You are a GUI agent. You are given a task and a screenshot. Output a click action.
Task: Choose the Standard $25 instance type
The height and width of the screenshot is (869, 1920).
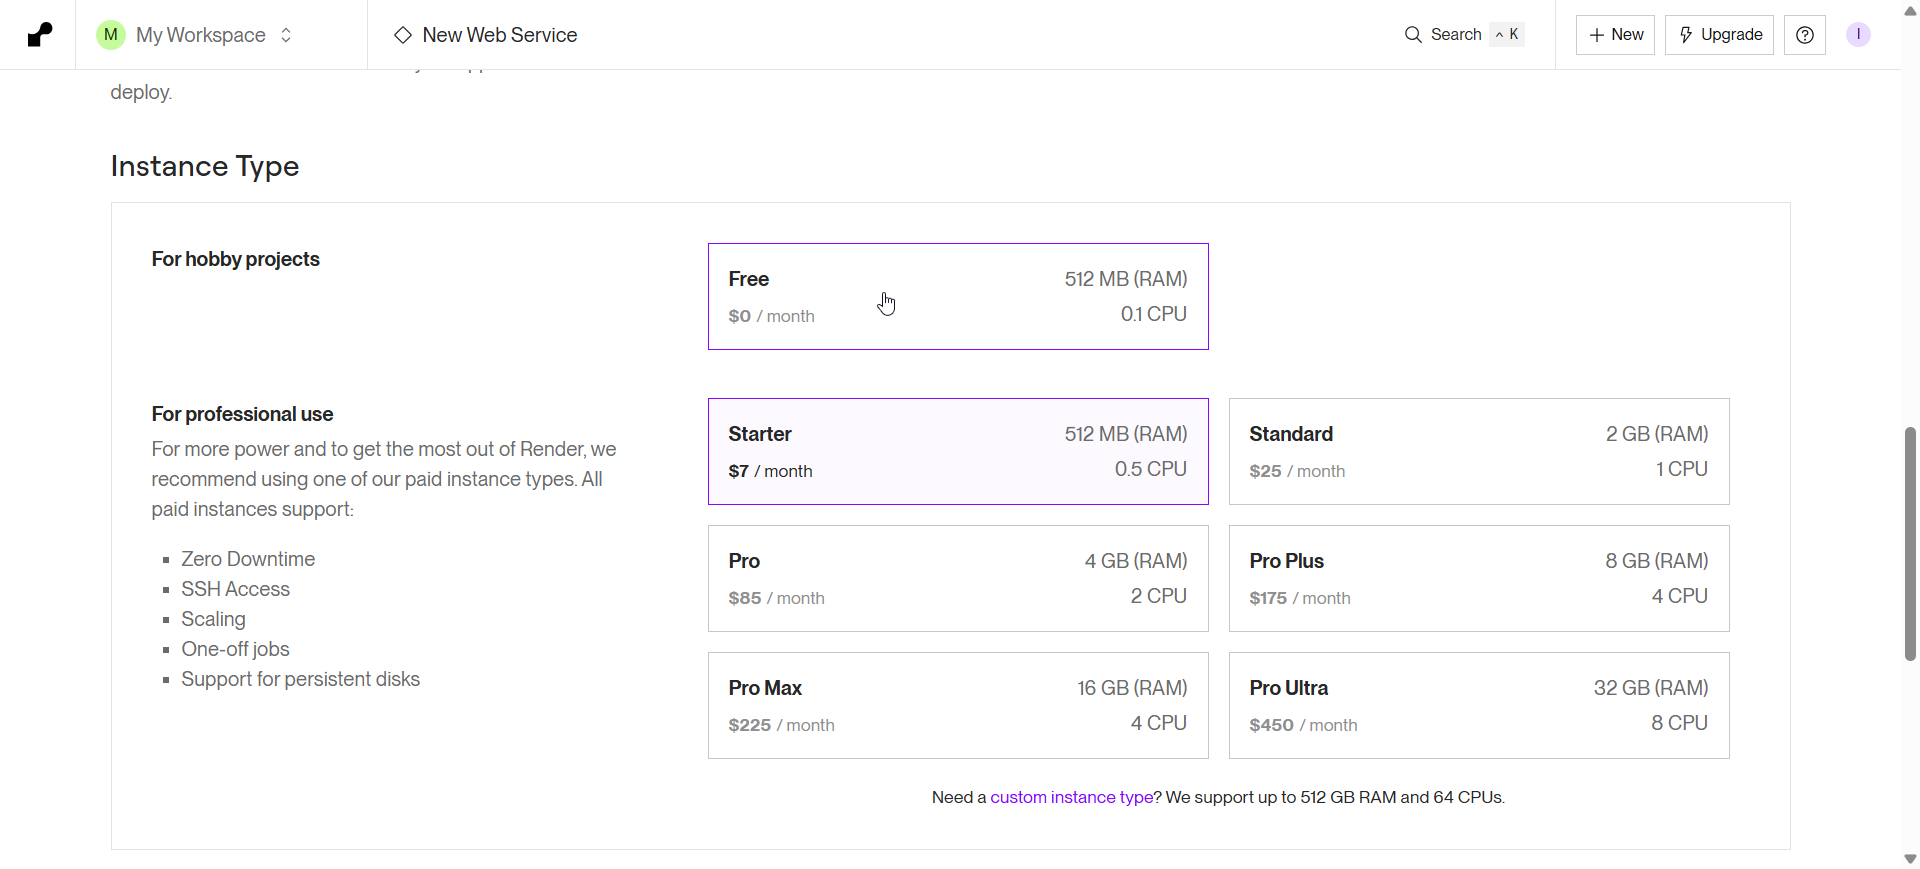pos(1478,452)
